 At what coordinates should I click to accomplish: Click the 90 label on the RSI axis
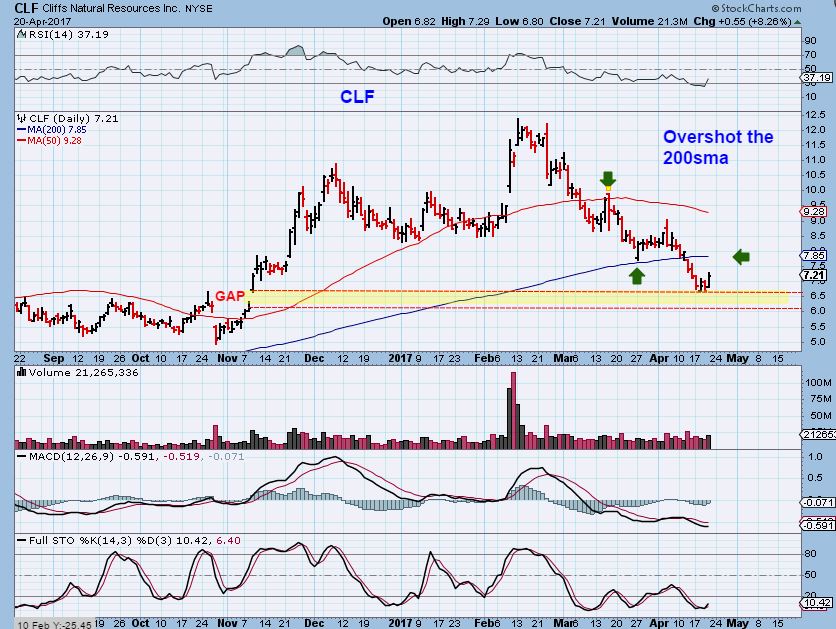(810, 41)
